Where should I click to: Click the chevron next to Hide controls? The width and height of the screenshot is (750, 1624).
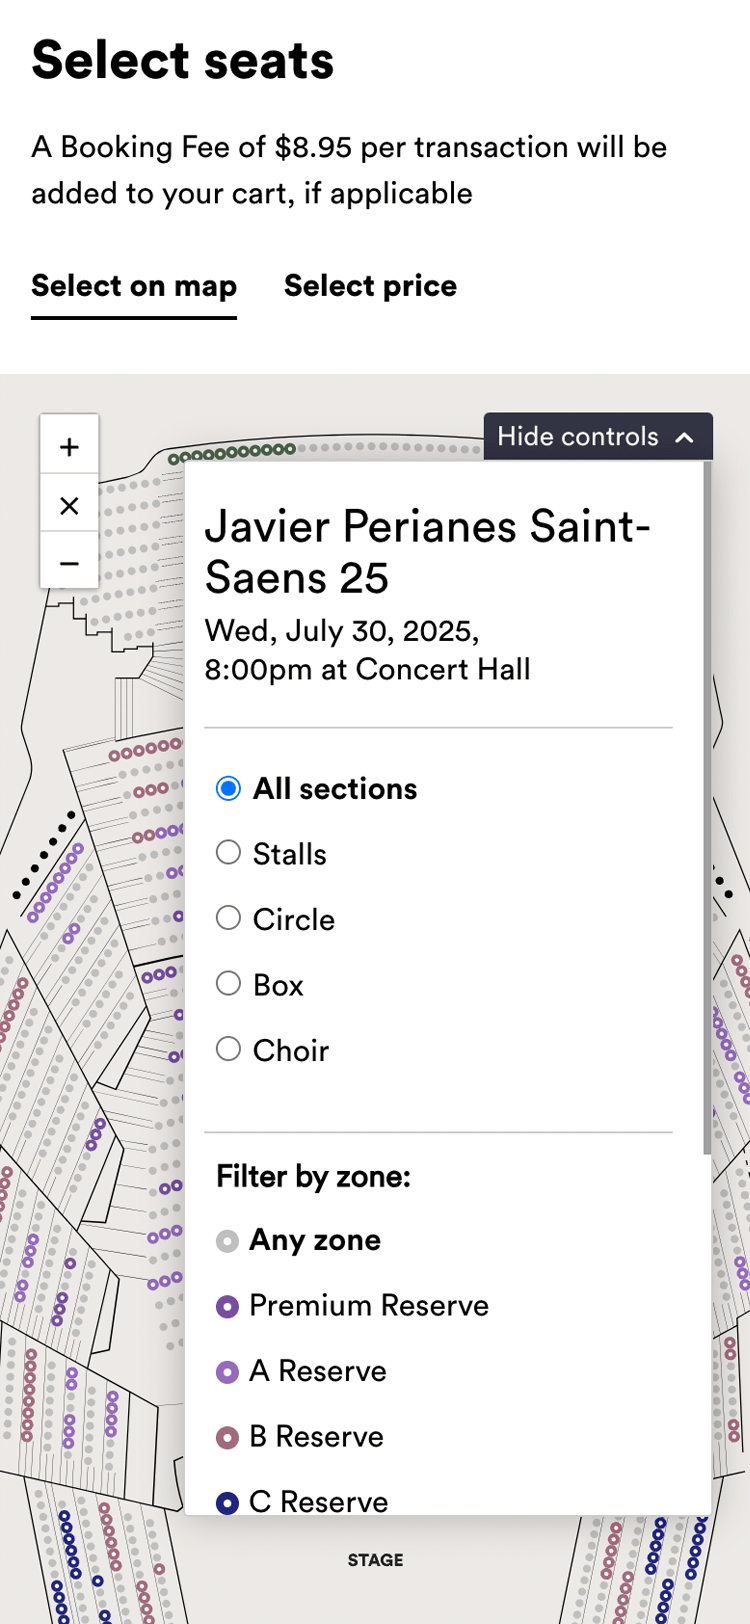[685, 437]
